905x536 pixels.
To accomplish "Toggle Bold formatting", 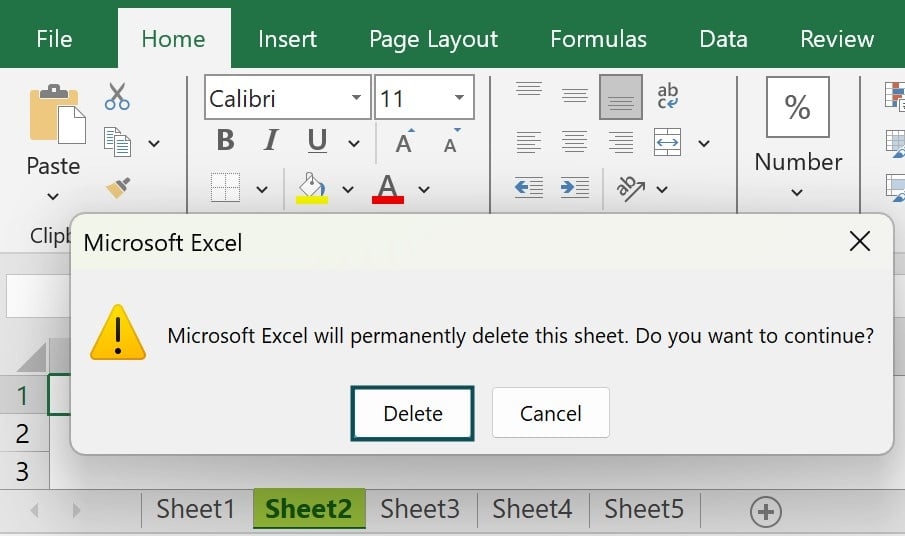I will click(x=225, y=141).
